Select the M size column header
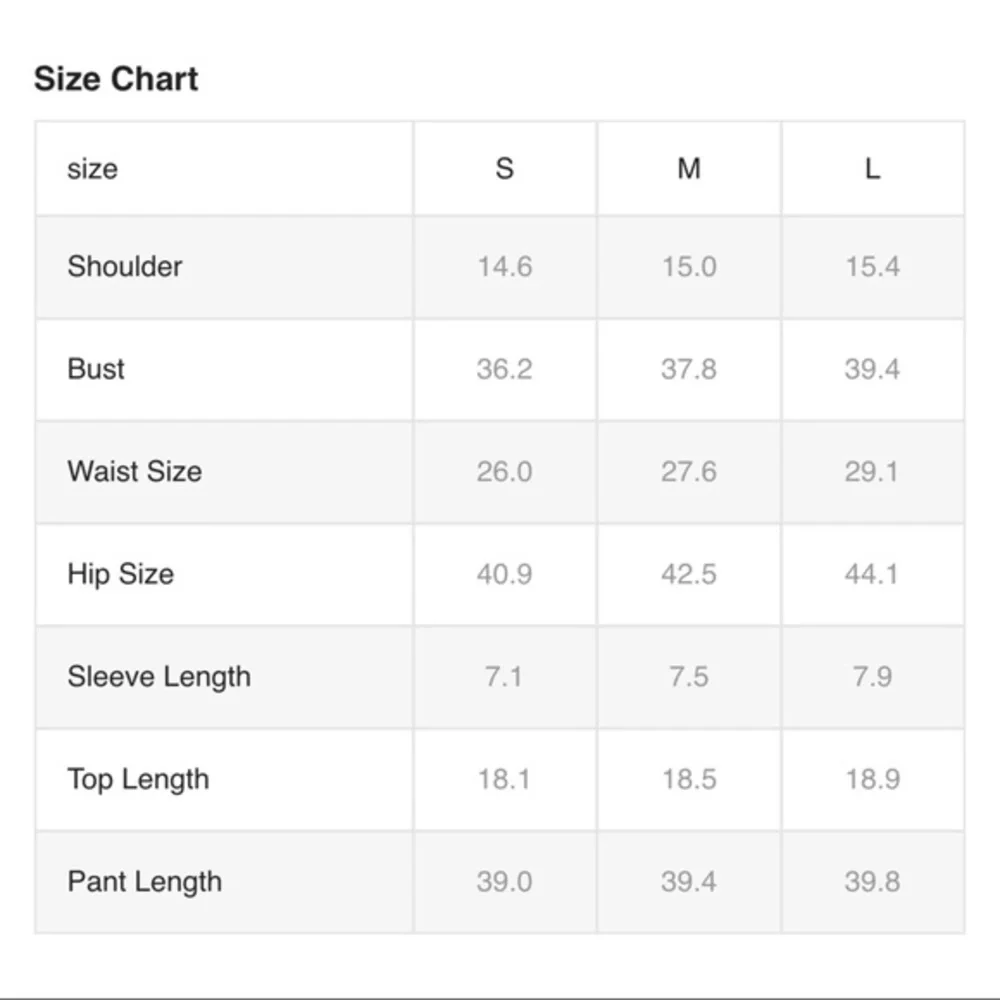This screenshot has width=1000, height=1000. 688,168
